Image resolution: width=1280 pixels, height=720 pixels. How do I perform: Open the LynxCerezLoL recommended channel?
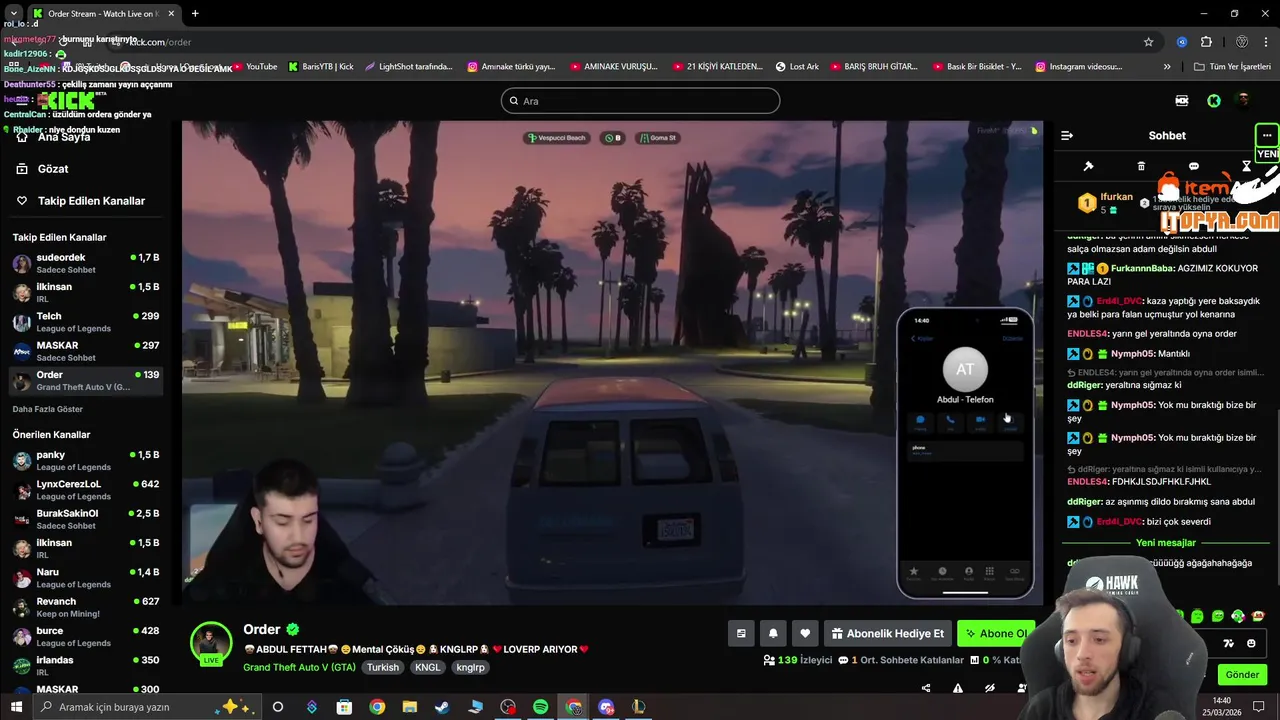pyautogui.click(x=85, y=490)
